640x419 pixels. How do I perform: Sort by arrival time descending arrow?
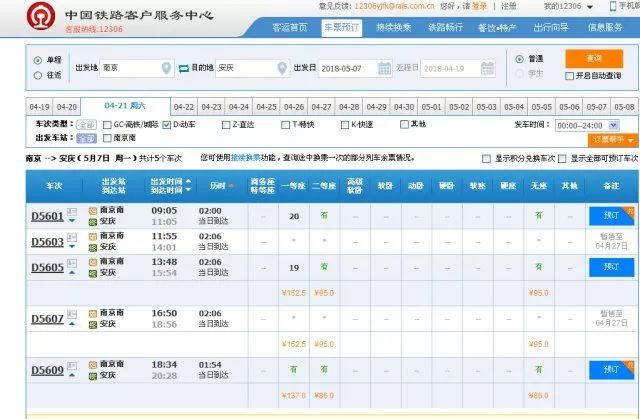click(188, 190)
